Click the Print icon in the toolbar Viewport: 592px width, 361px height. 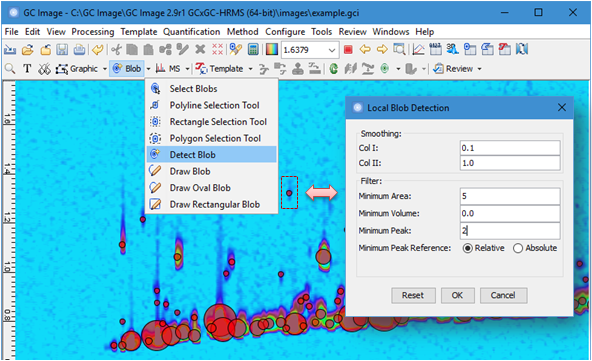(x=79, y=50)
